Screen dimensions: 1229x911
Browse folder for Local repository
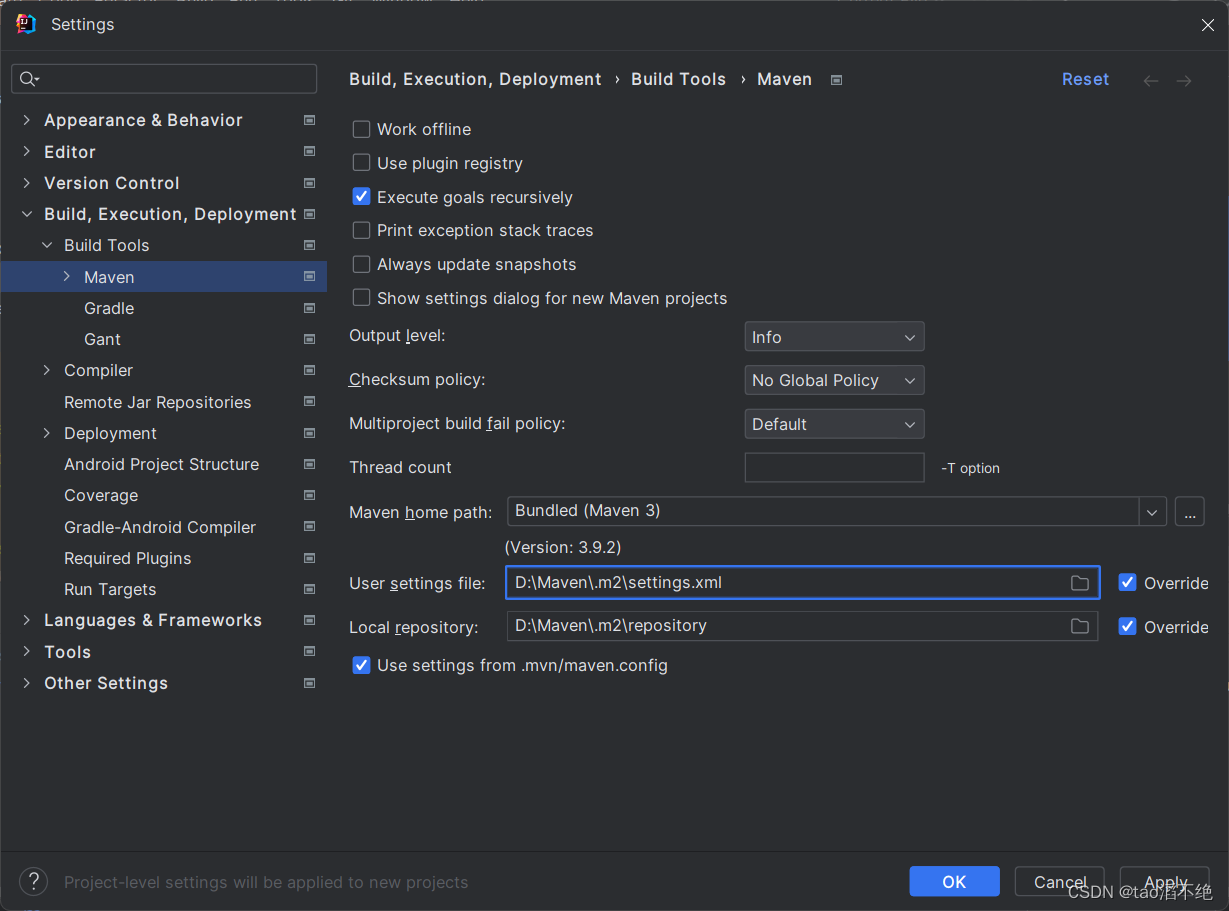coord(1080,626)
